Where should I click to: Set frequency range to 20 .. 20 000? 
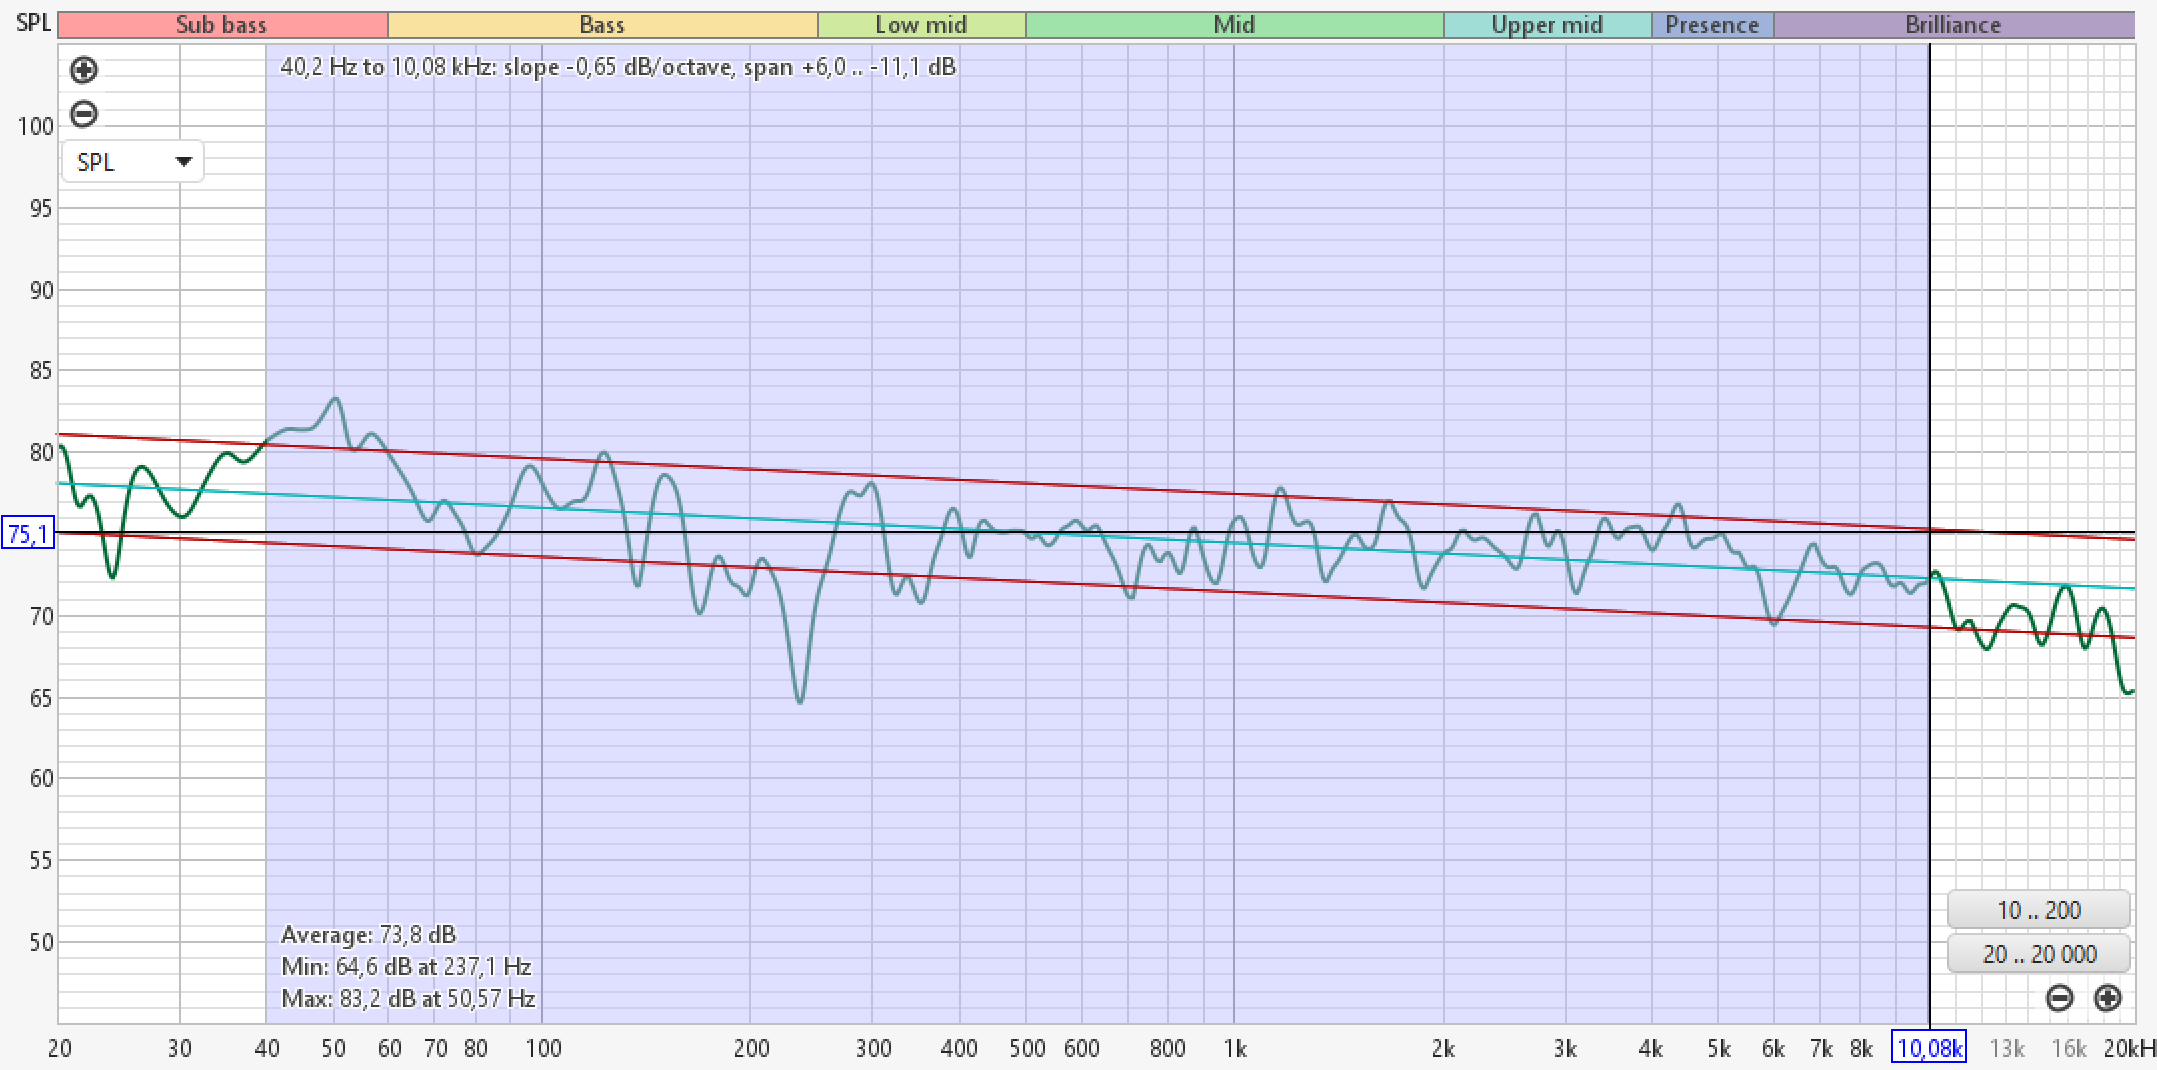(2039, 954)
